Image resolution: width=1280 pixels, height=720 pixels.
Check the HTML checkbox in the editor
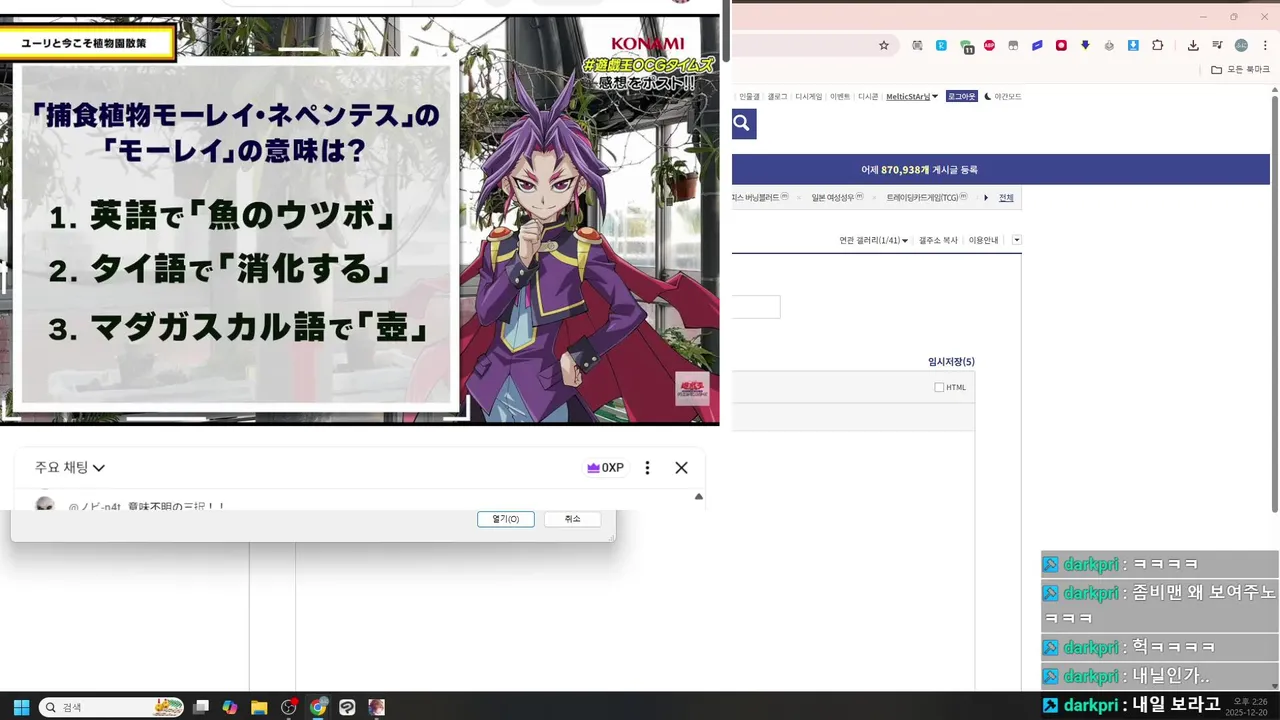pyautogui.click(x=939, y=387)
